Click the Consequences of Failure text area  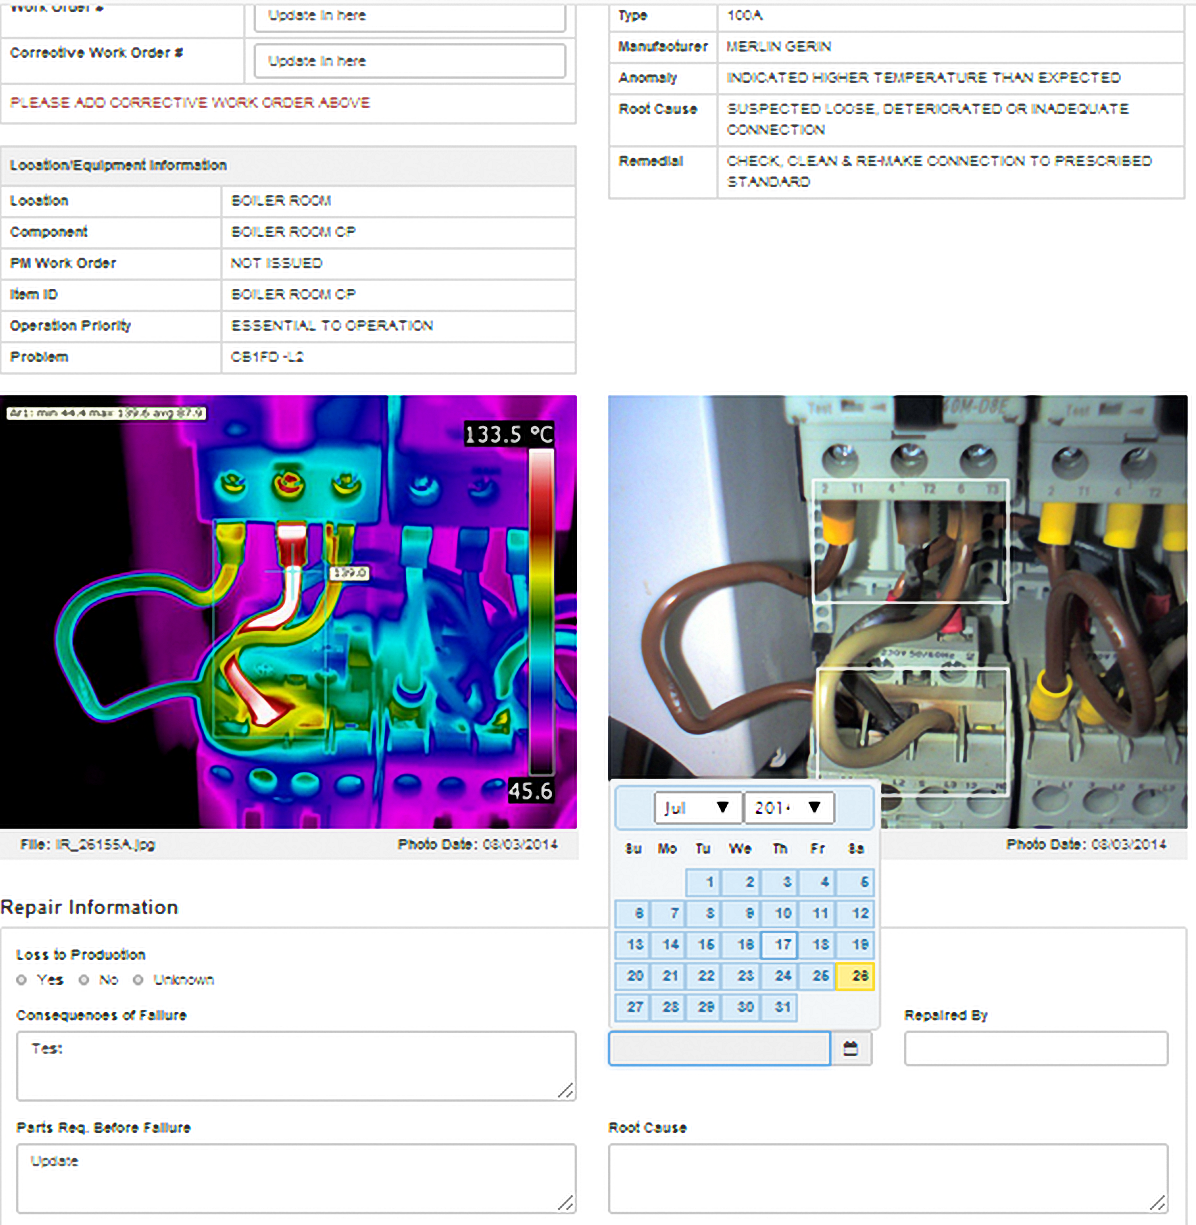(x=296, y=1066)
